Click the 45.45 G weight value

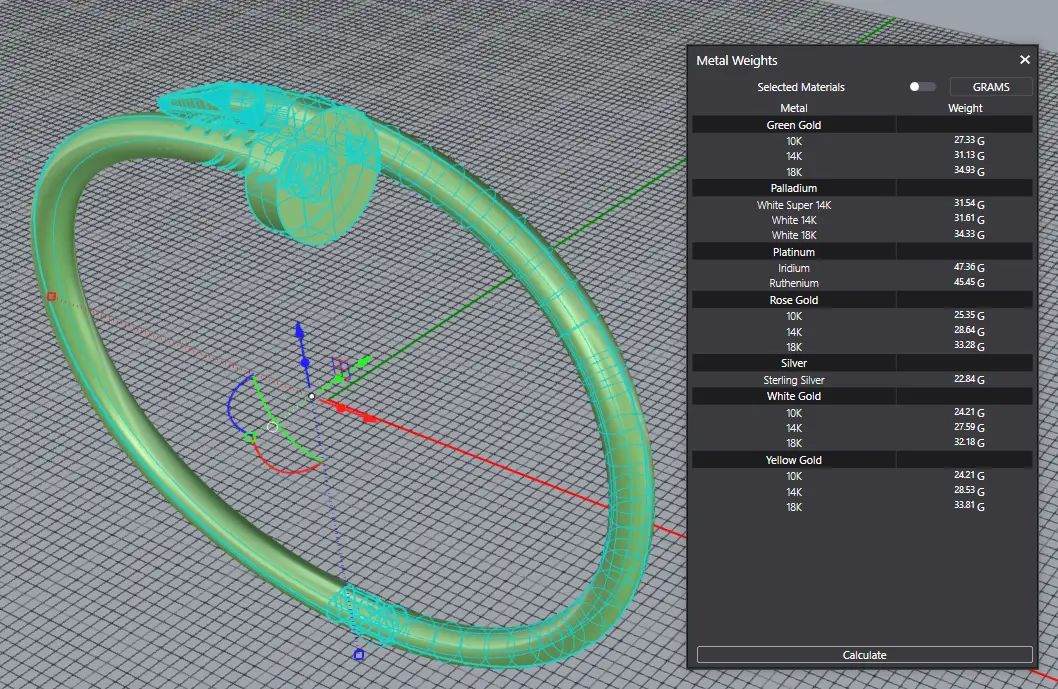(x=969, y=282)
